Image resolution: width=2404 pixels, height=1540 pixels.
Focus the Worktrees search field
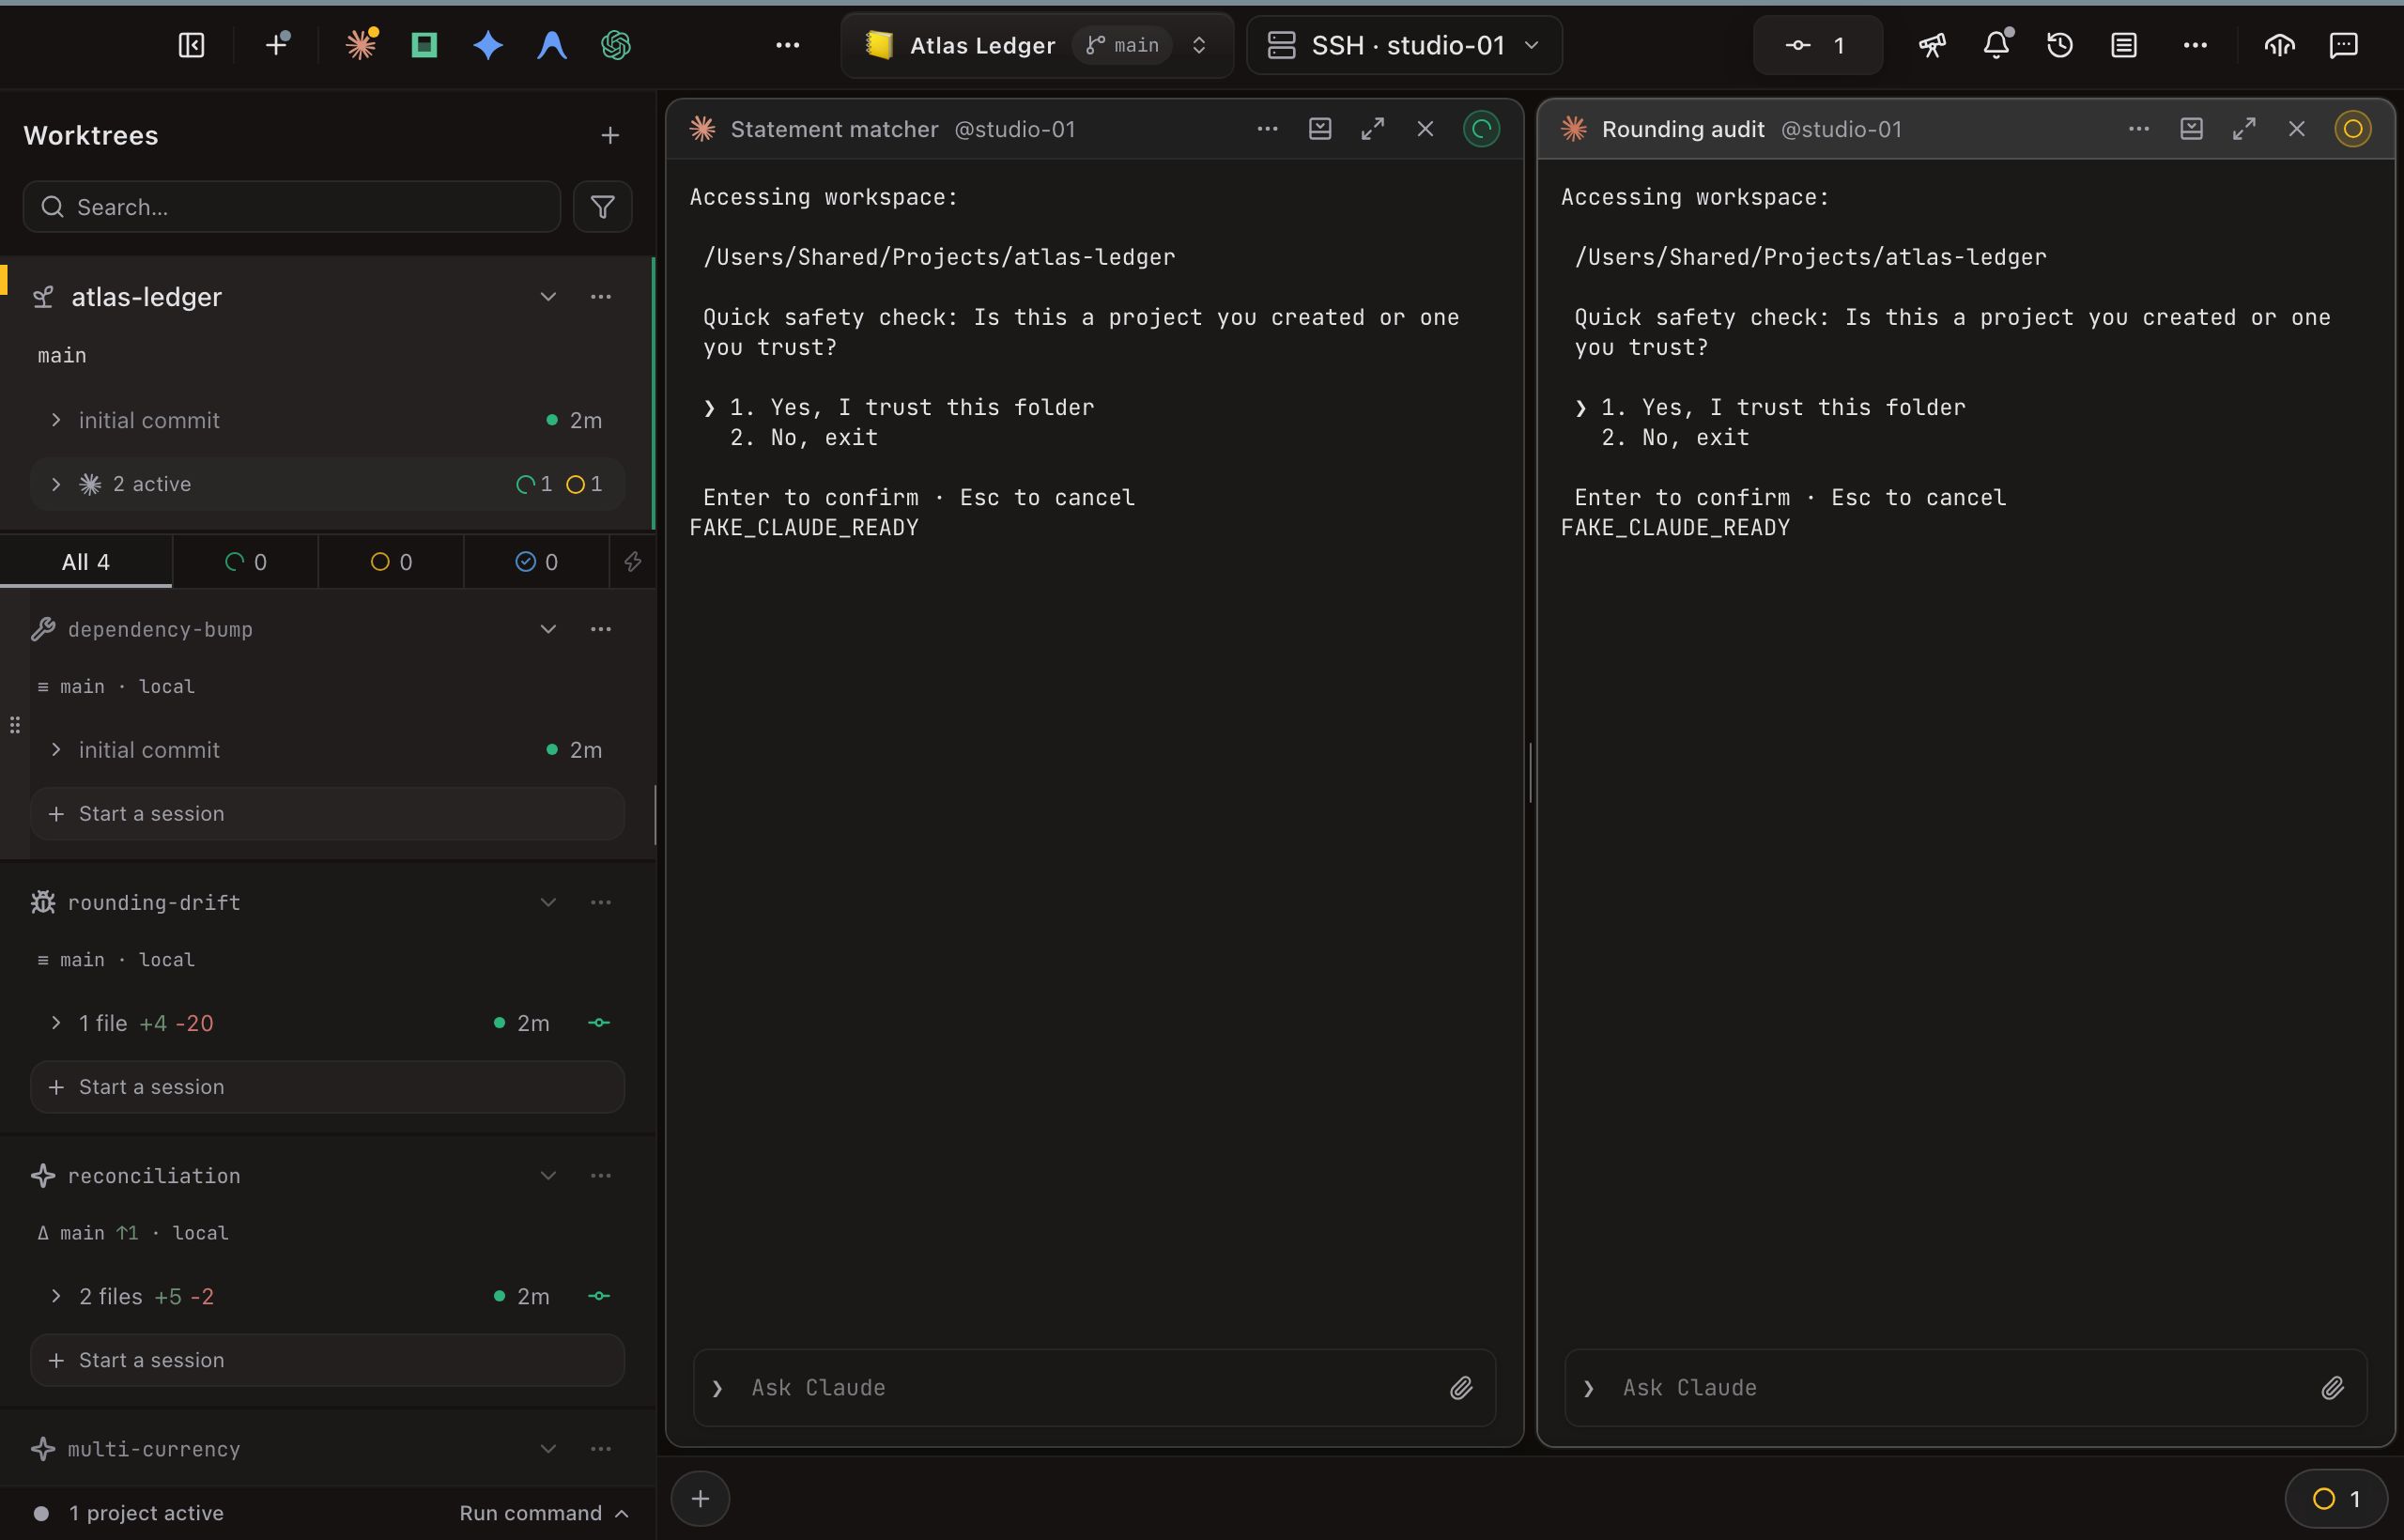click(x=291, y=207)
